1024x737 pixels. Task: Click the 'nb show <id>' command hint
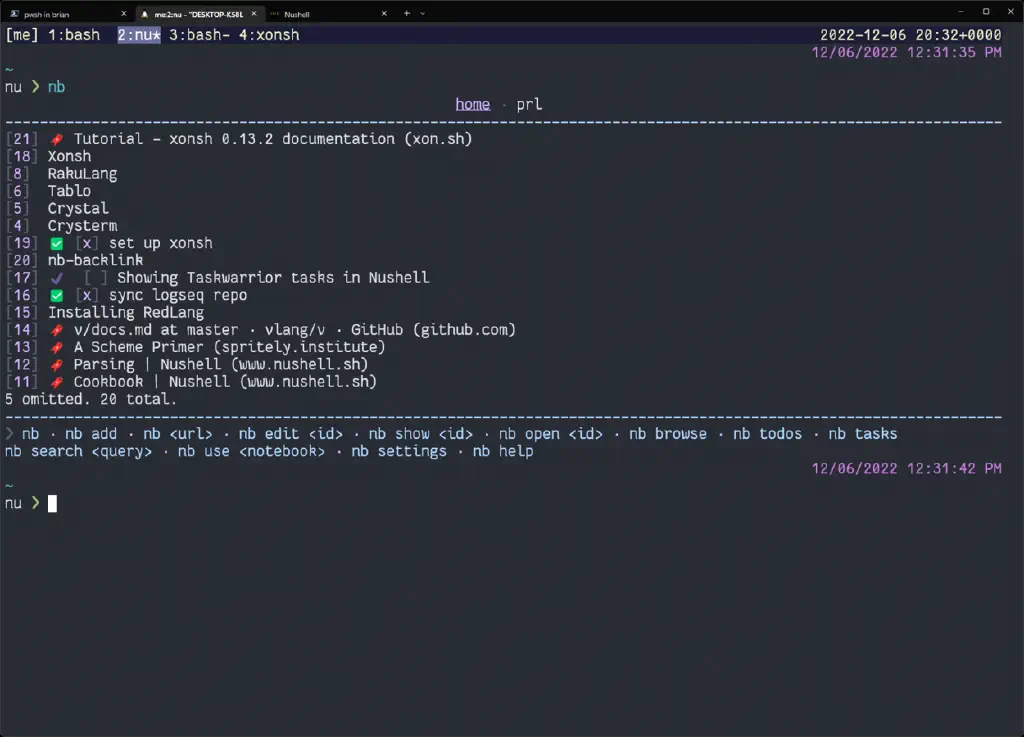point(421,434)
